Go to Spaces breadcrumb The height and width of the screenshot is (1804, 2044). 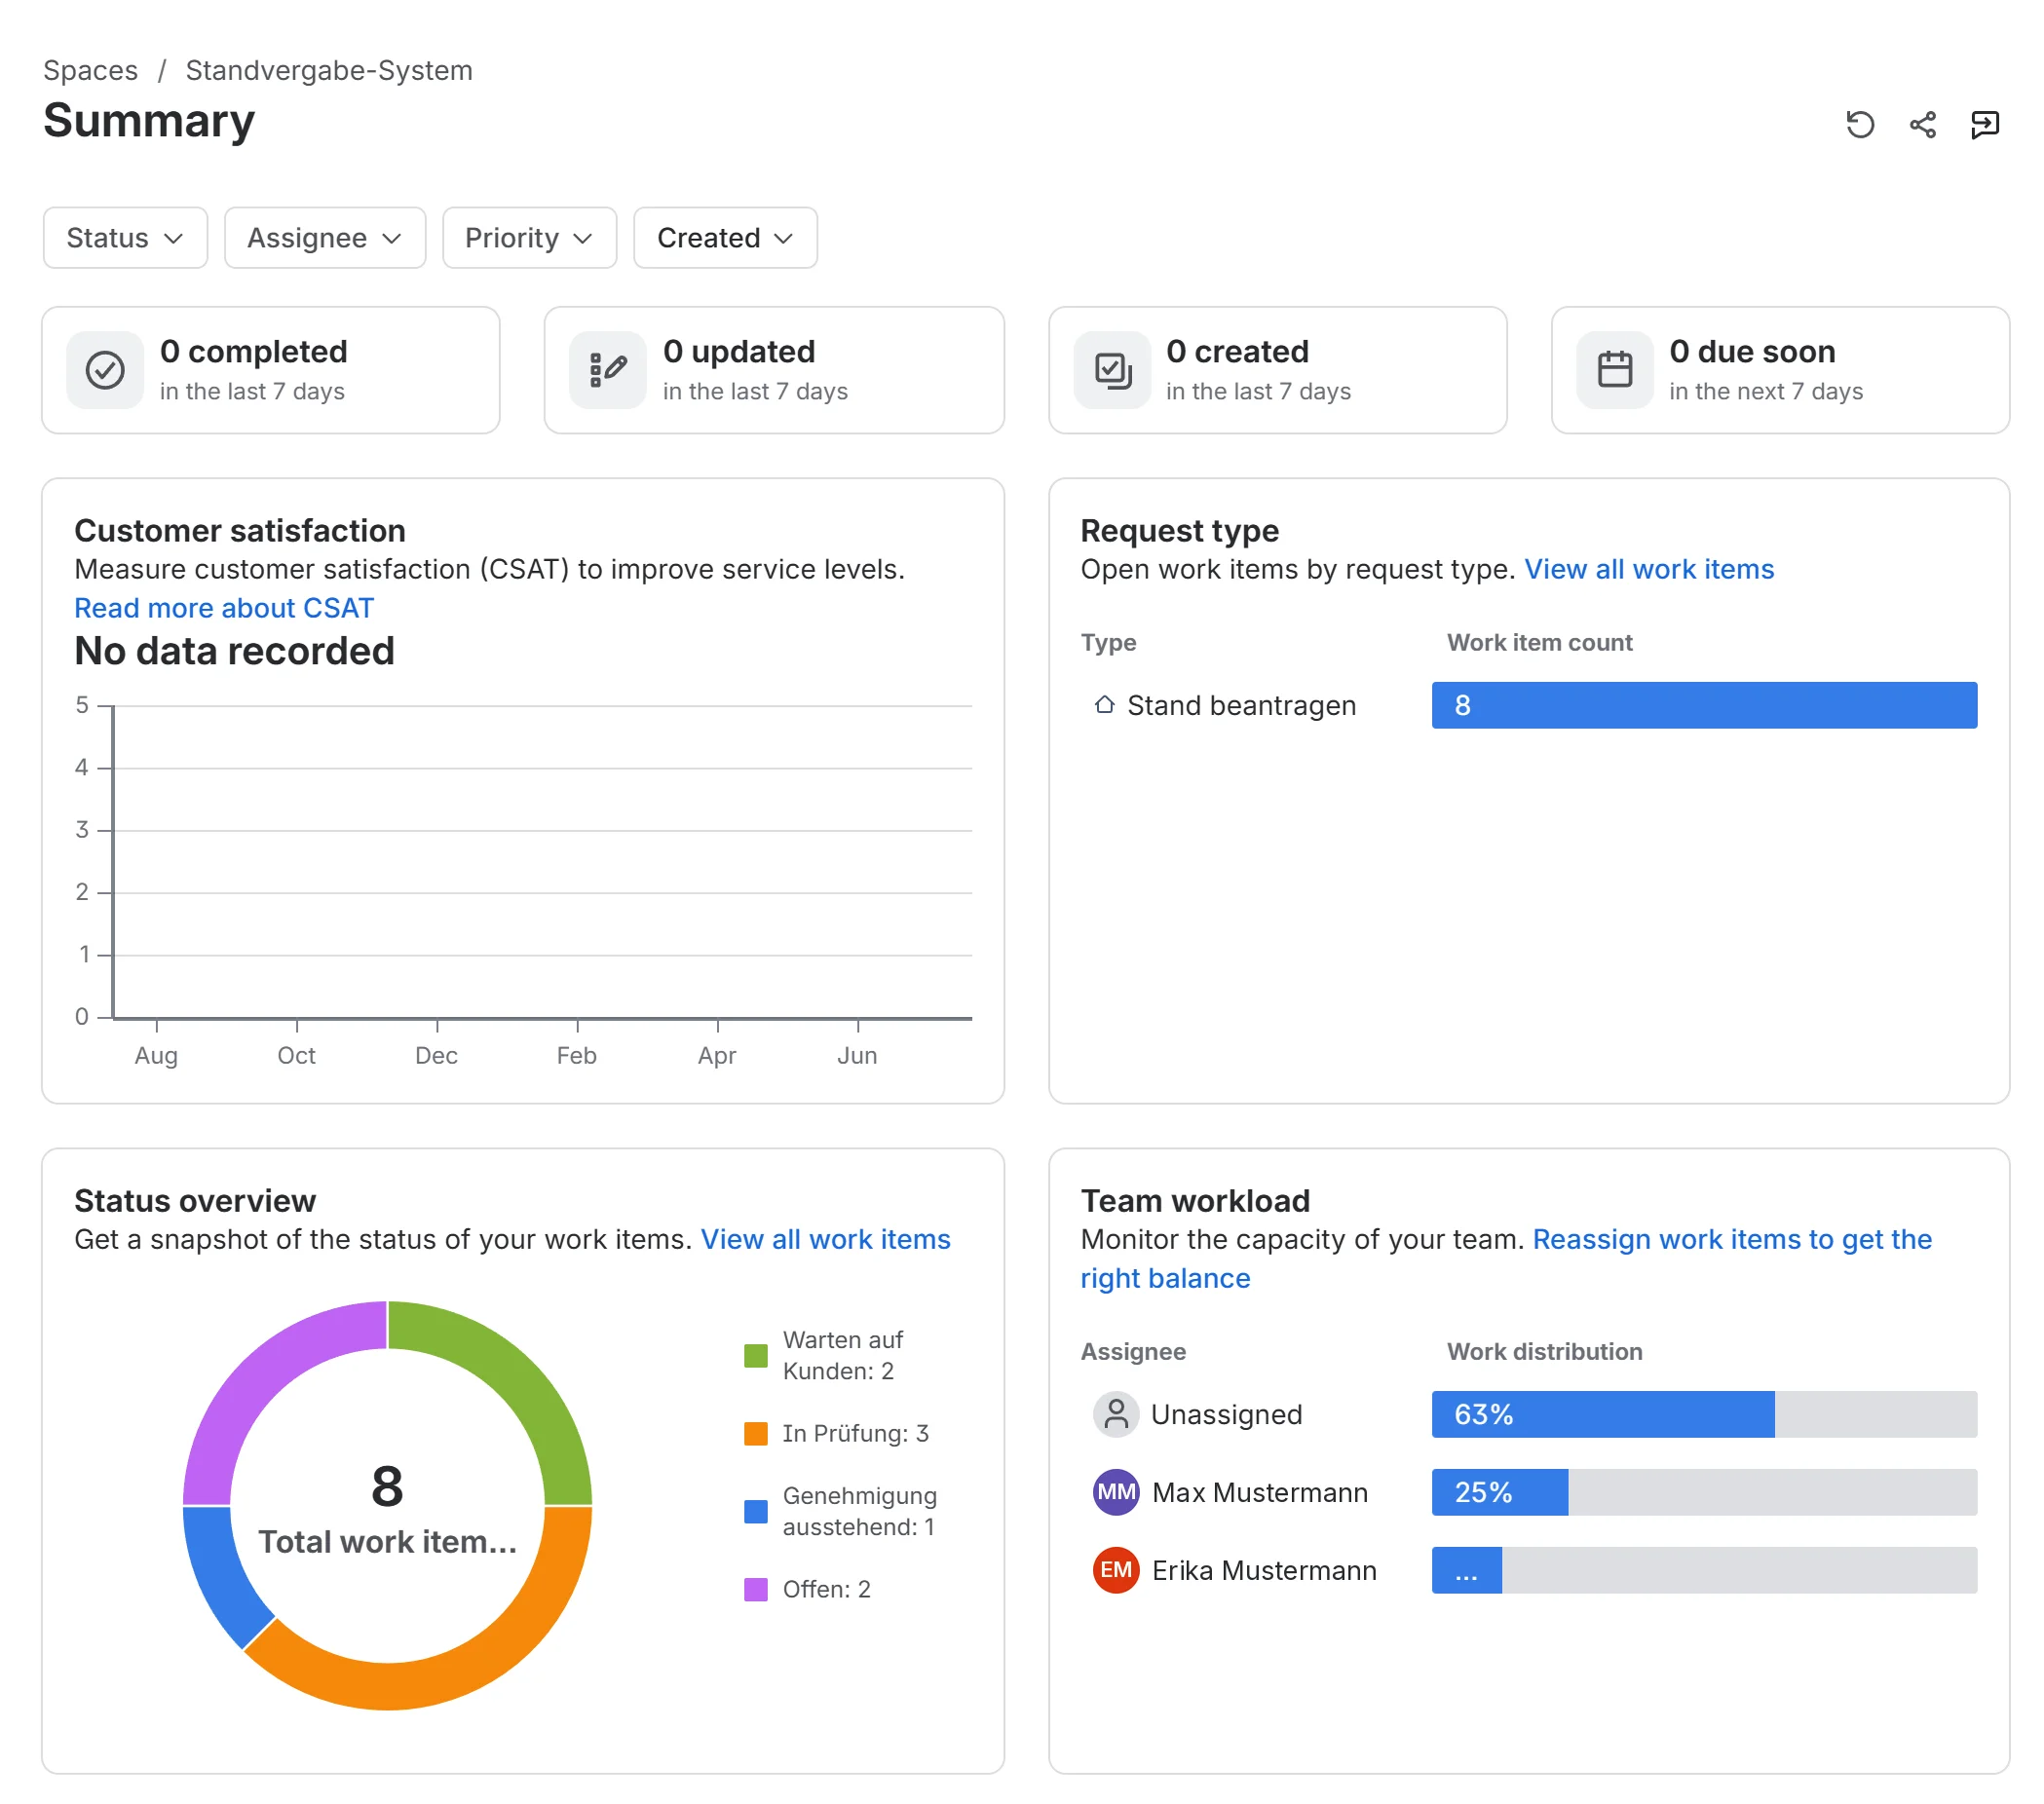(x=90, y=70)
